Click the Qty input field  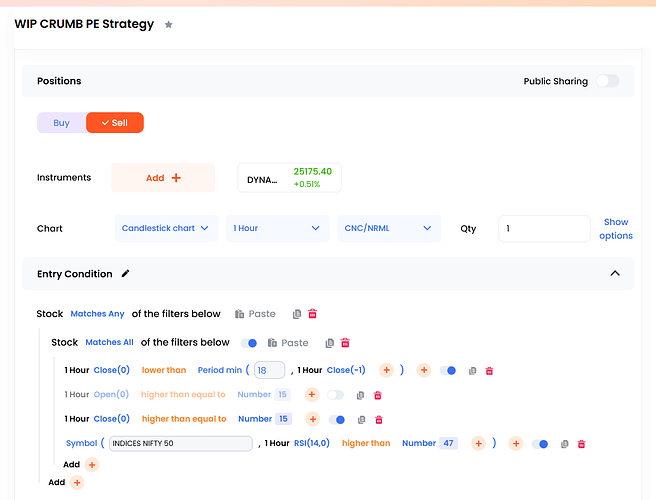tap(544, 229)
